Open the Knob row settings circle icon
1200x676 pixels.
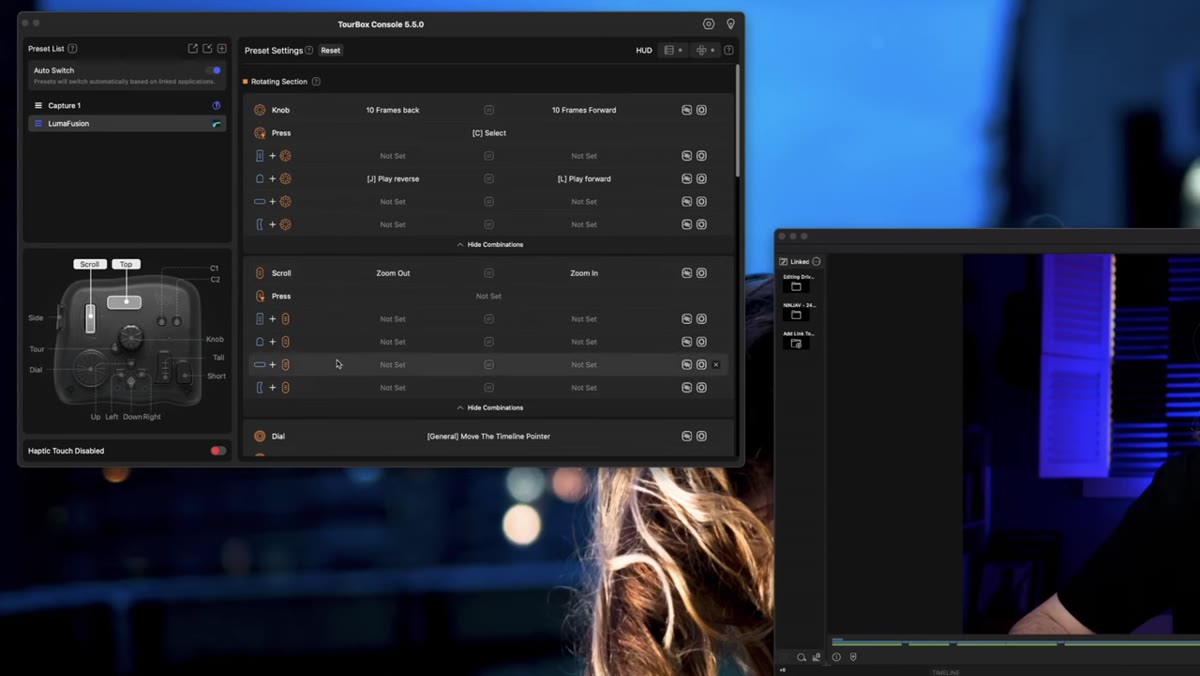[x=702, y=110]
